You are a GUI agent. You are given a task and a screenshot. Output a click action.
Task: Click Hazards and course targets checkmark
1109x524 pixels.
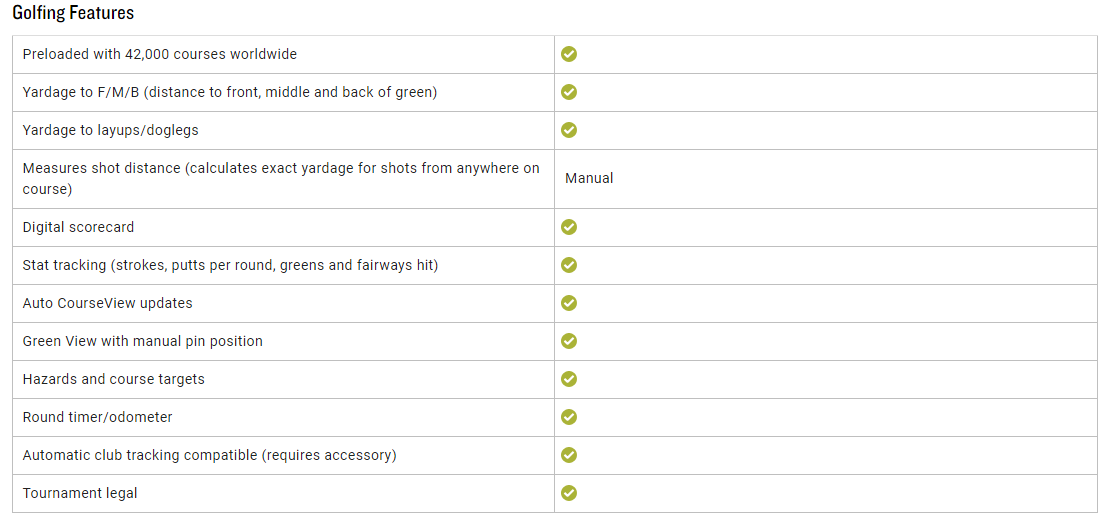tap(569, 379)
